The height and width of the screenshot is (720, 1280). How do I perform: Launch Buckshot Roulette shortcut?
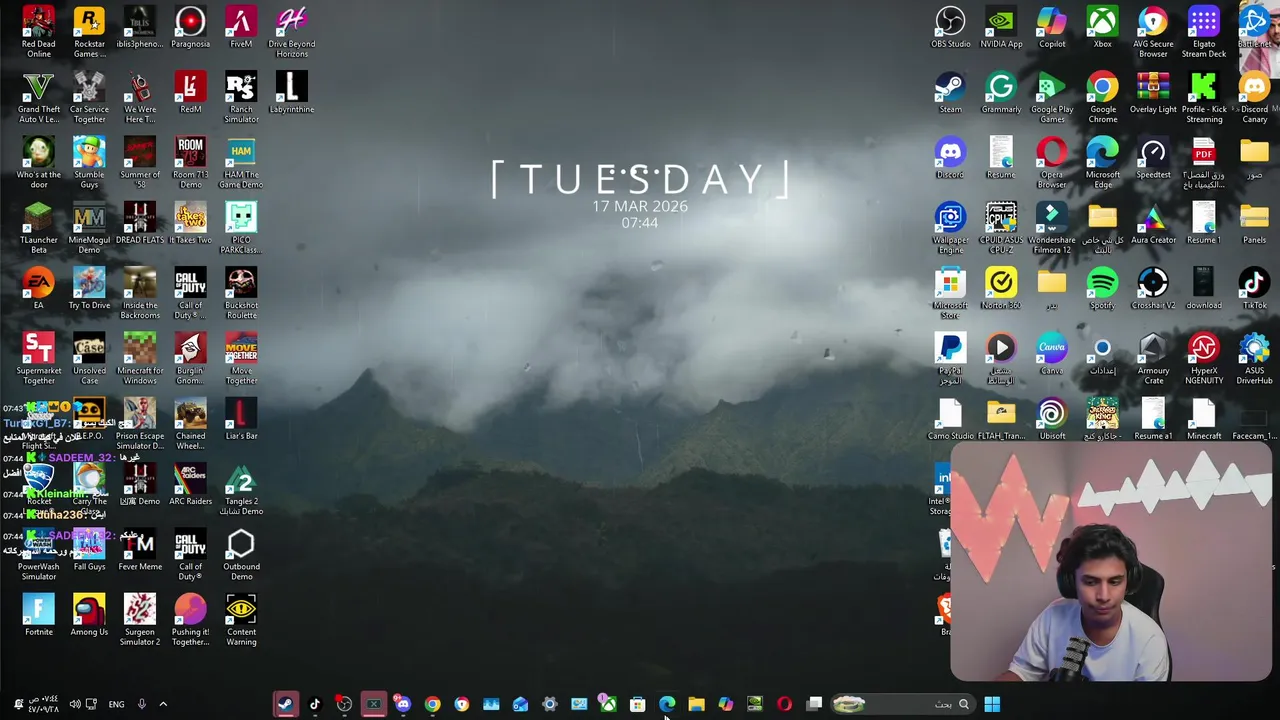tap(241, 293)
